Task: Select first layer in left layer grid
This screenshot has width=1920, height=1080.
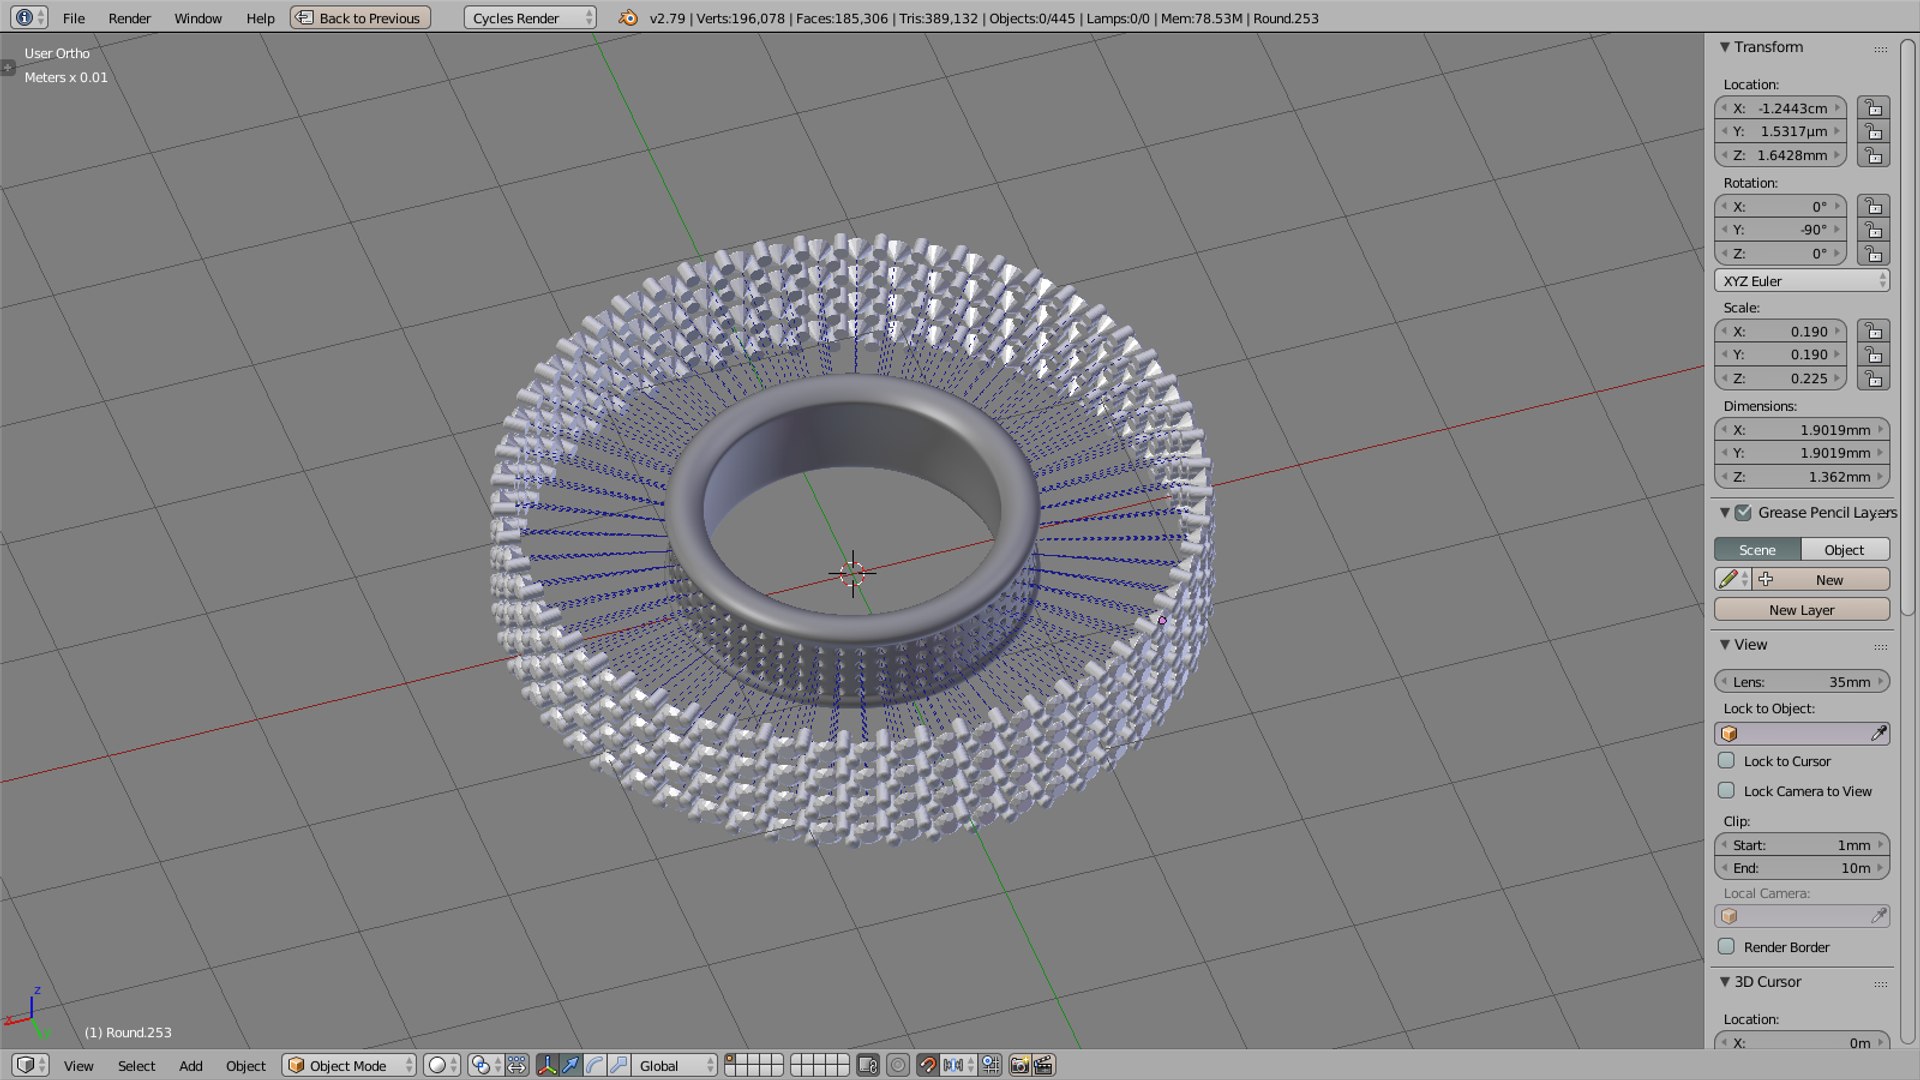Action: 730,1060
